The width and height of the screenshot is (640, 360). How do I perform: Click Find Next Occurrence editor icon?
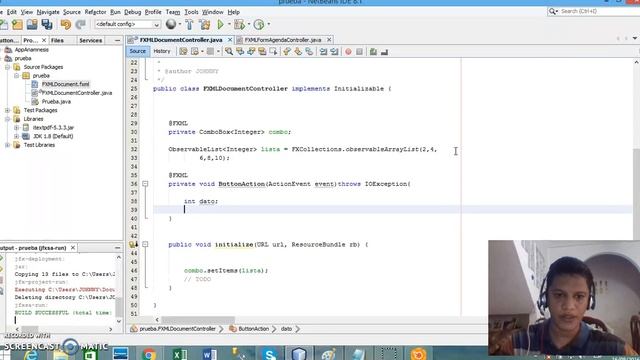click(251, 51)
